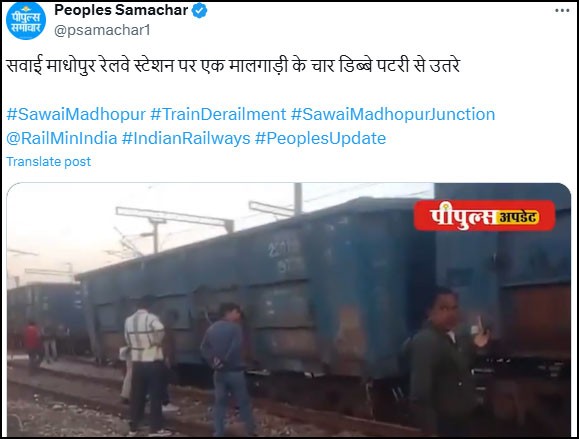The height and width of the screenshot is (439, 579).
Task: Open the #SawaiMadhopurJunction hashtag
Action: pos(393,114)
